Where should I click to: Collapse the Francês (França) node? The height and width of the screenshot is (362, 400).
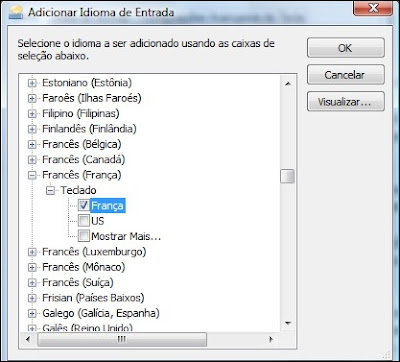pos(32,175)
